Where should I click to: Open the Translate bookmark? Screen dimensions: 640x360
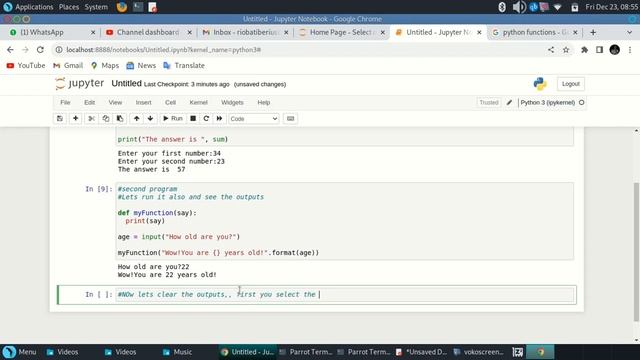(184, 65)
